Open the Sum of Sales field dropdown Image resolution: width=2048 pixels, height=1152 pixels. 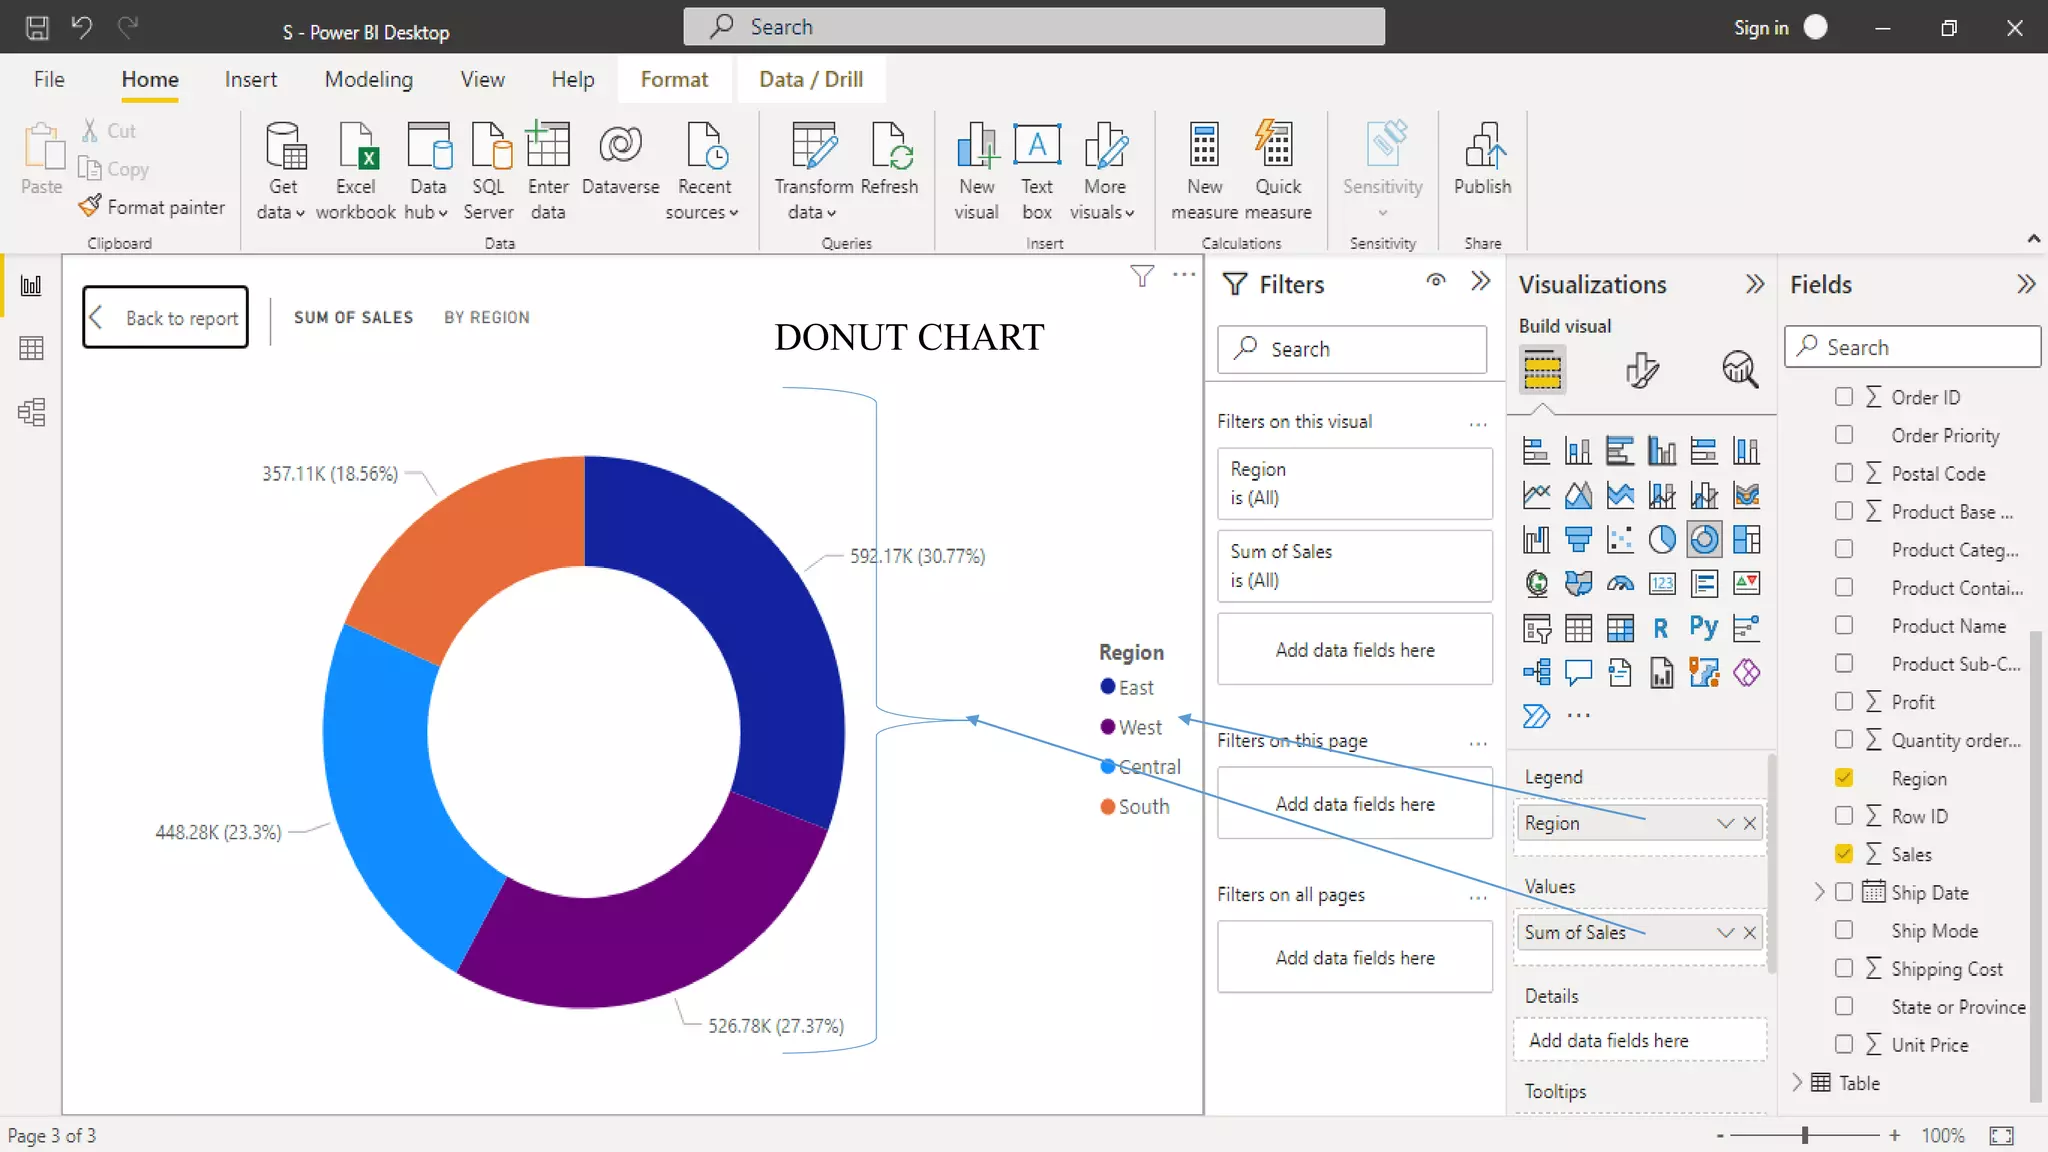(1725, 932)
